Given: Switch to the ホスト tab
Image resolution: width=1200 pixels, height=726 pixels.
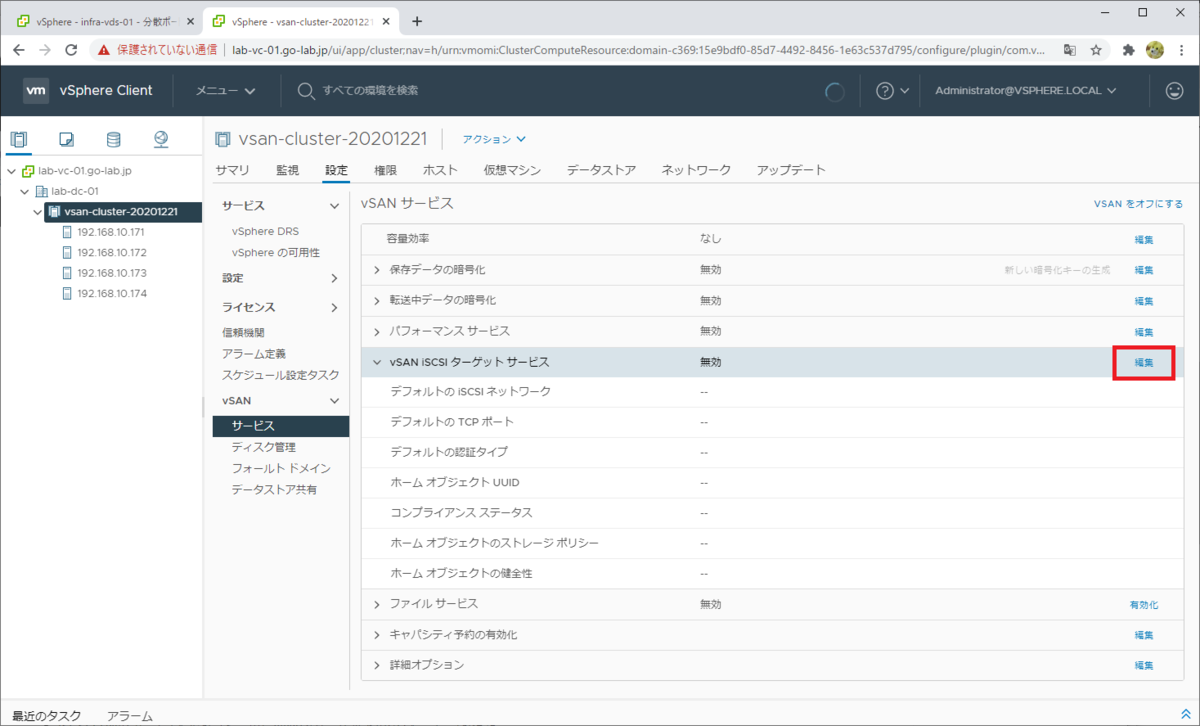Looking at the screenshot, I should pos(440,170).
